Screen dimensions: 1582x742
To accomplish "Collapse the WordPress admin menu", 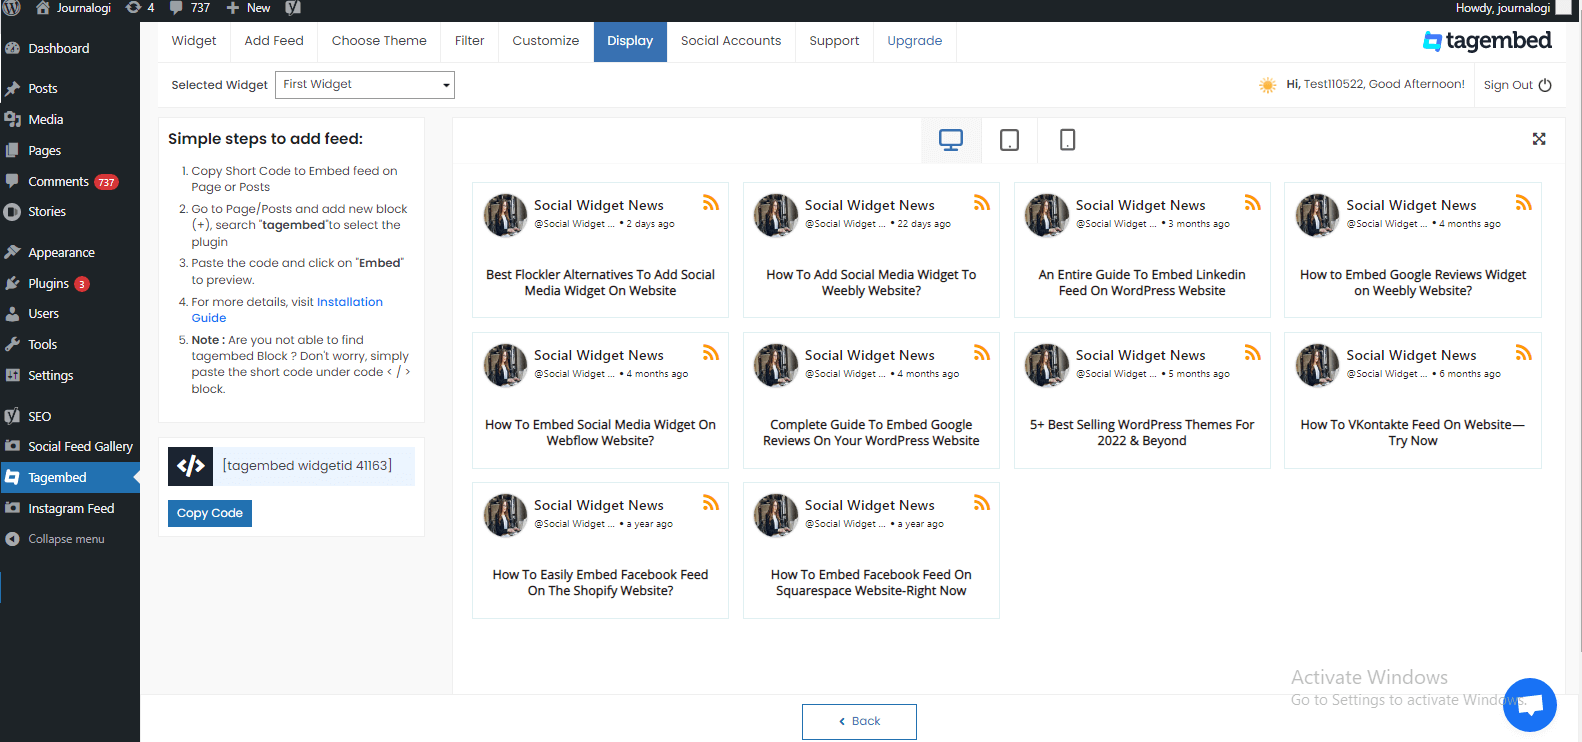I will [x=66, y=539].
